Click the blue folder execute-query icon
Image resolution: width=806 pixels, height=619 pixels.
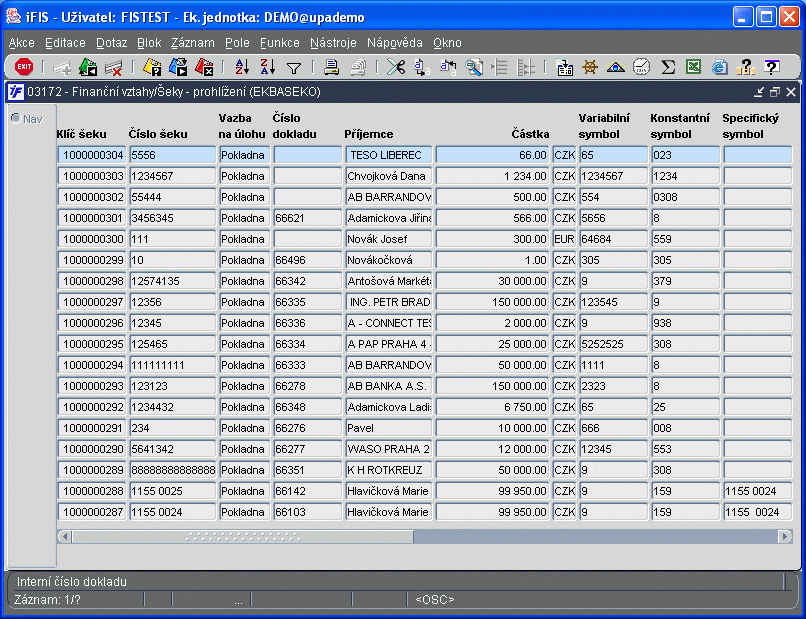point(178,67)
